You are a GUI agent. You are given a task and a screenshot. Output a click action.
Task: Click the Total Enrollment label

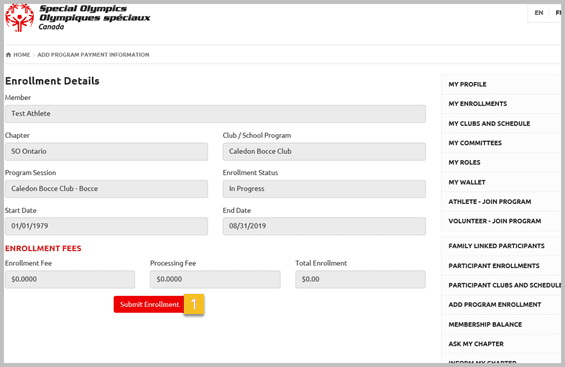pos(321,263)
